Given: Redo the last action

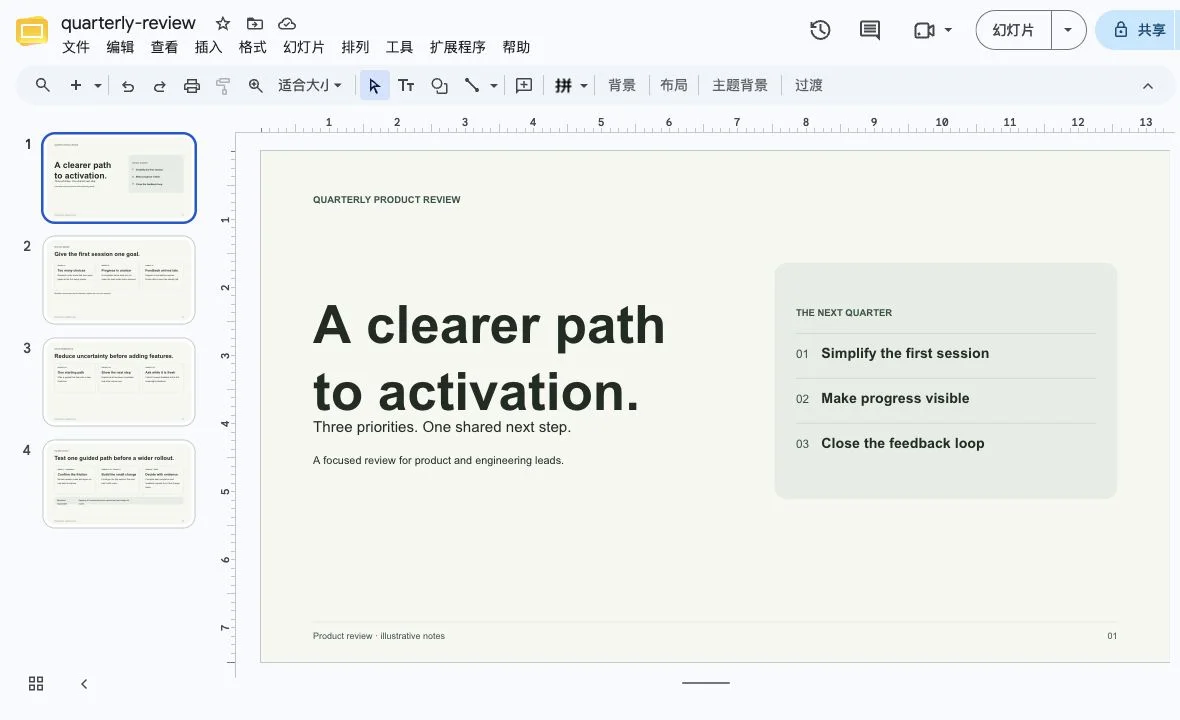Looking at the screenshot, I should tap(160, 86).
